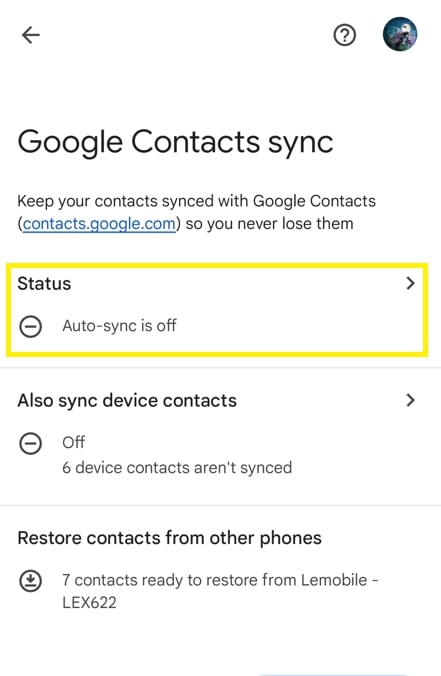
Task: Tap '7 contacts ready to restore' entry
Action: point(220,591)
